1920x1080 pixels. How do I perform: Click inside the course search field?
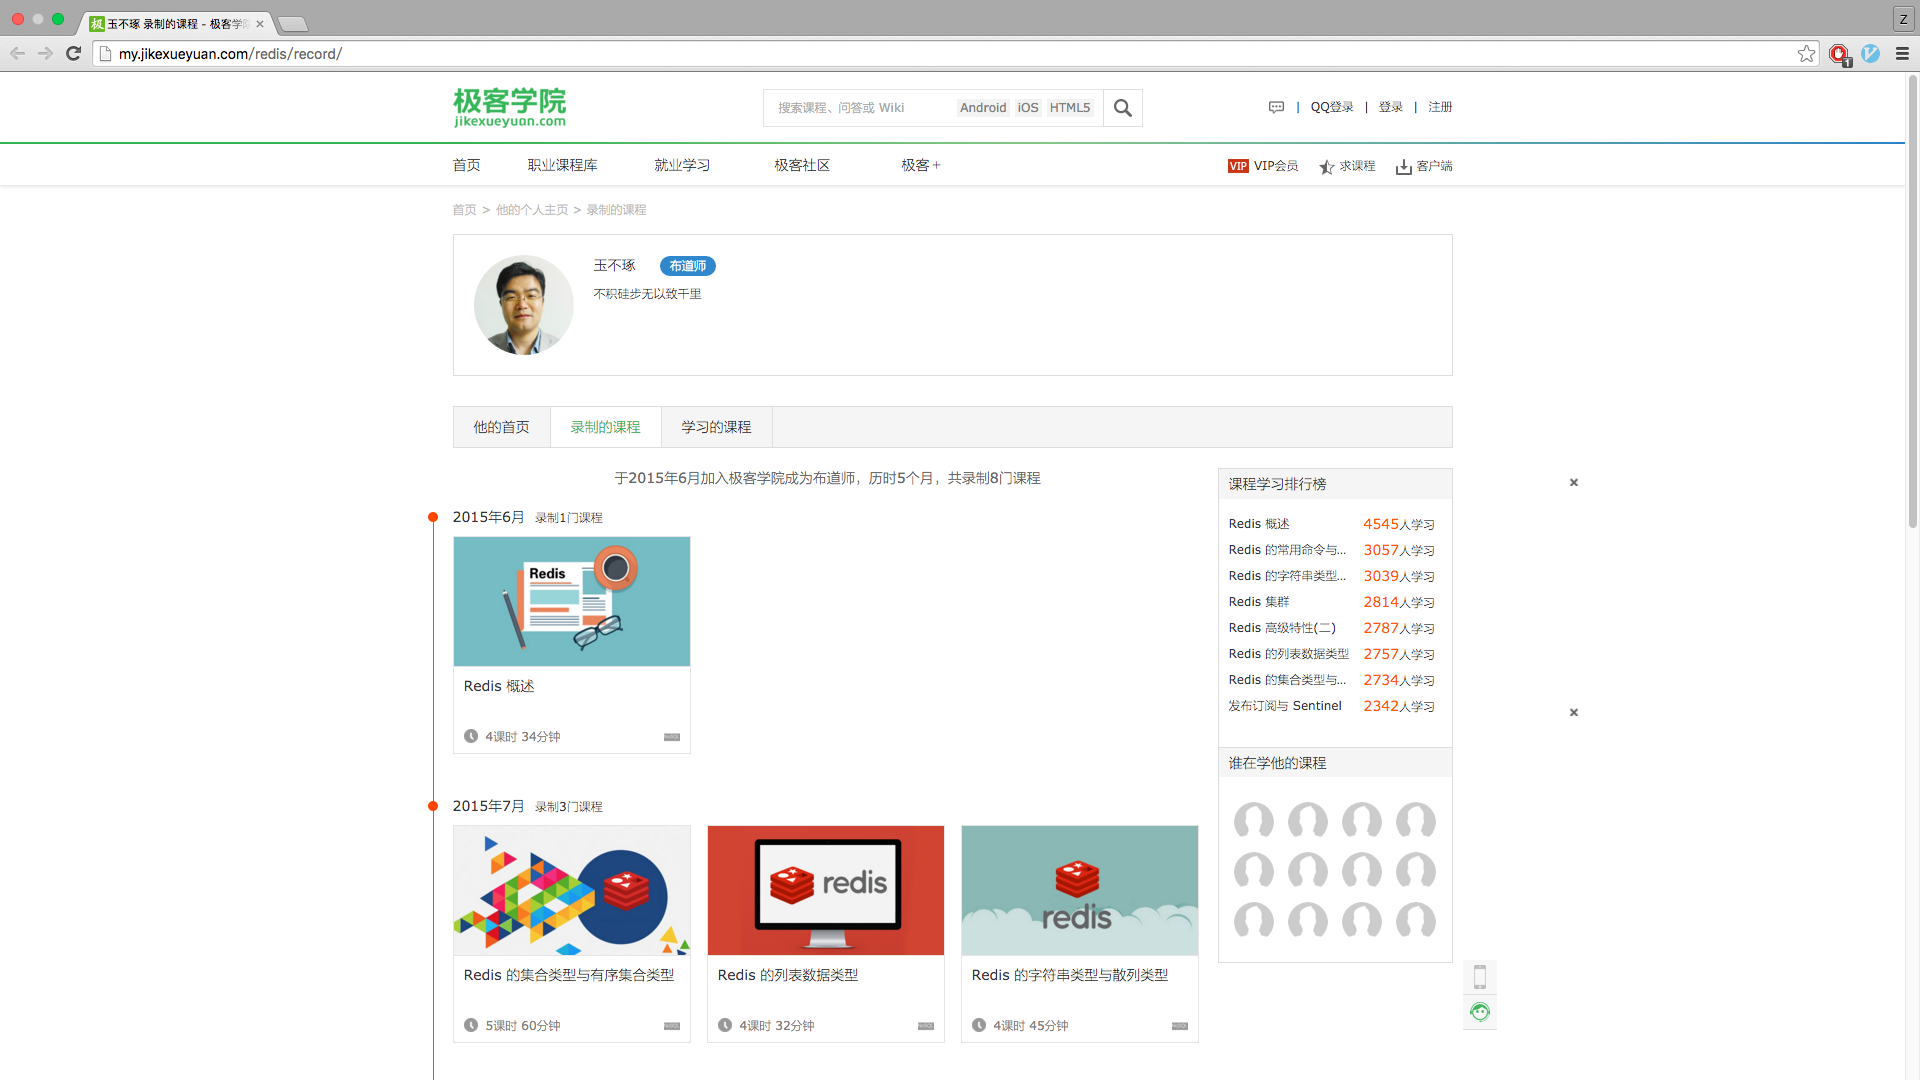[x=860, y=107]
